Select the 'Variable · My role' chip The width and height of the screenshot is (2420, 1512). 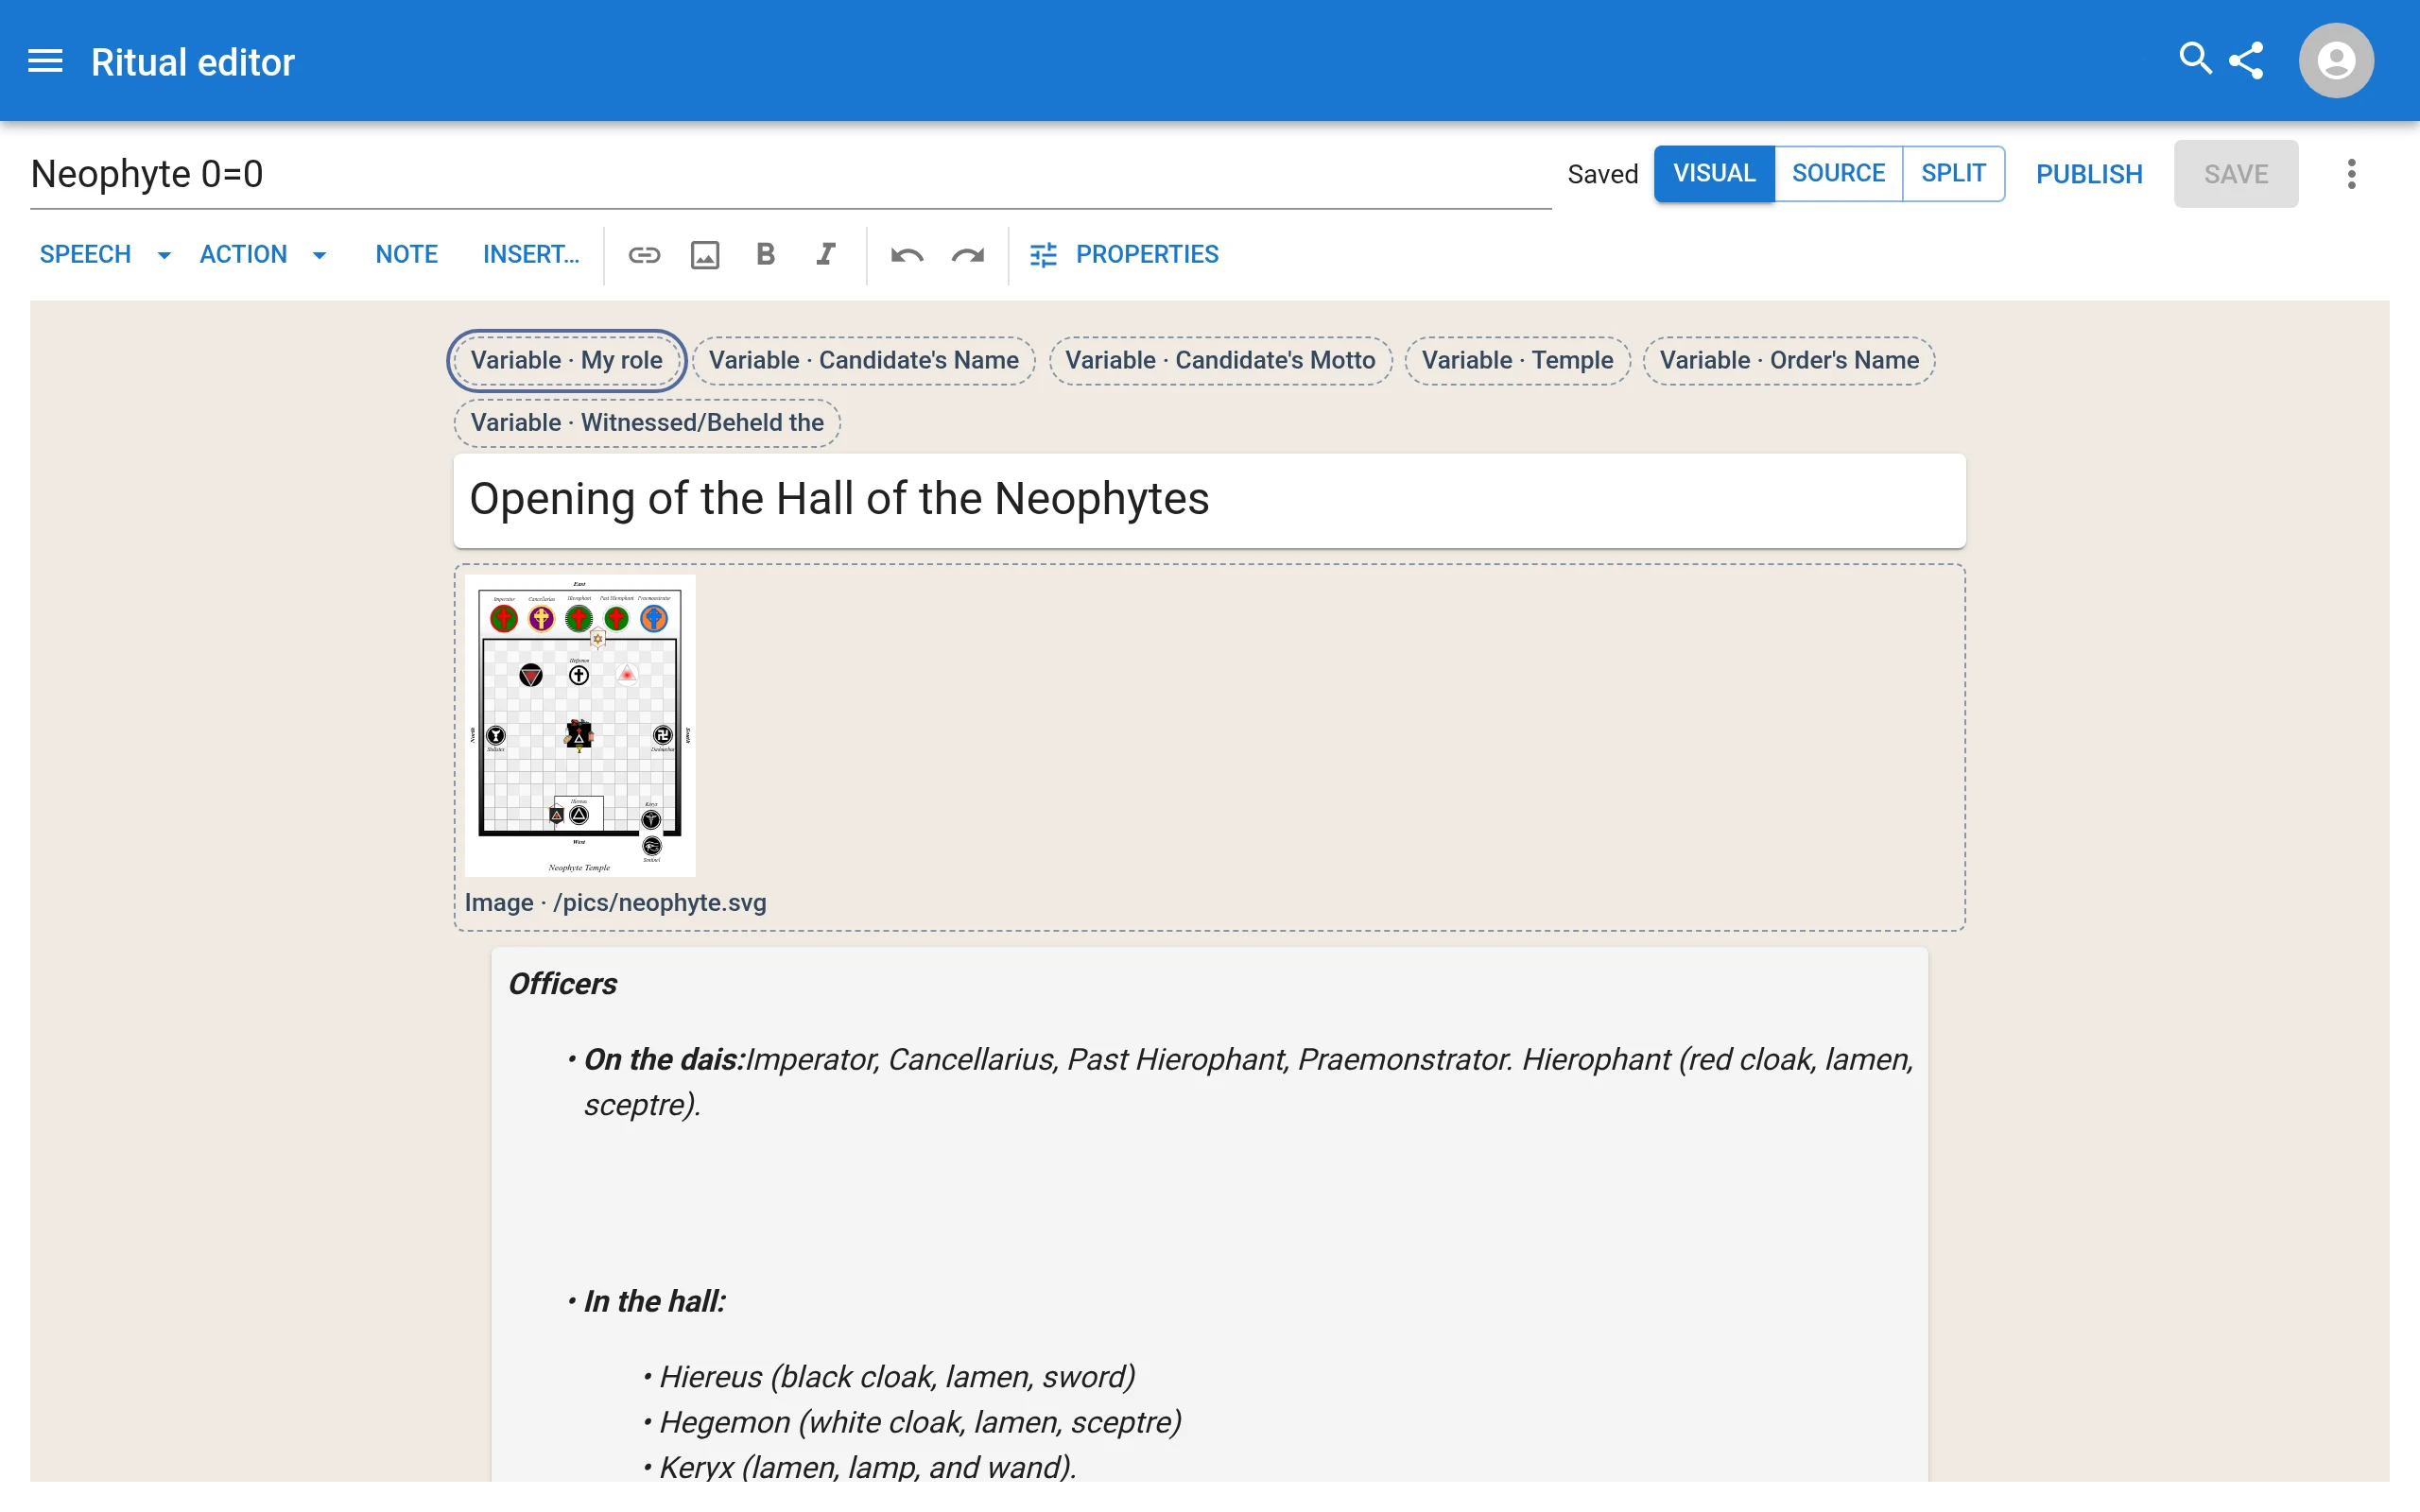click(566, 360)
